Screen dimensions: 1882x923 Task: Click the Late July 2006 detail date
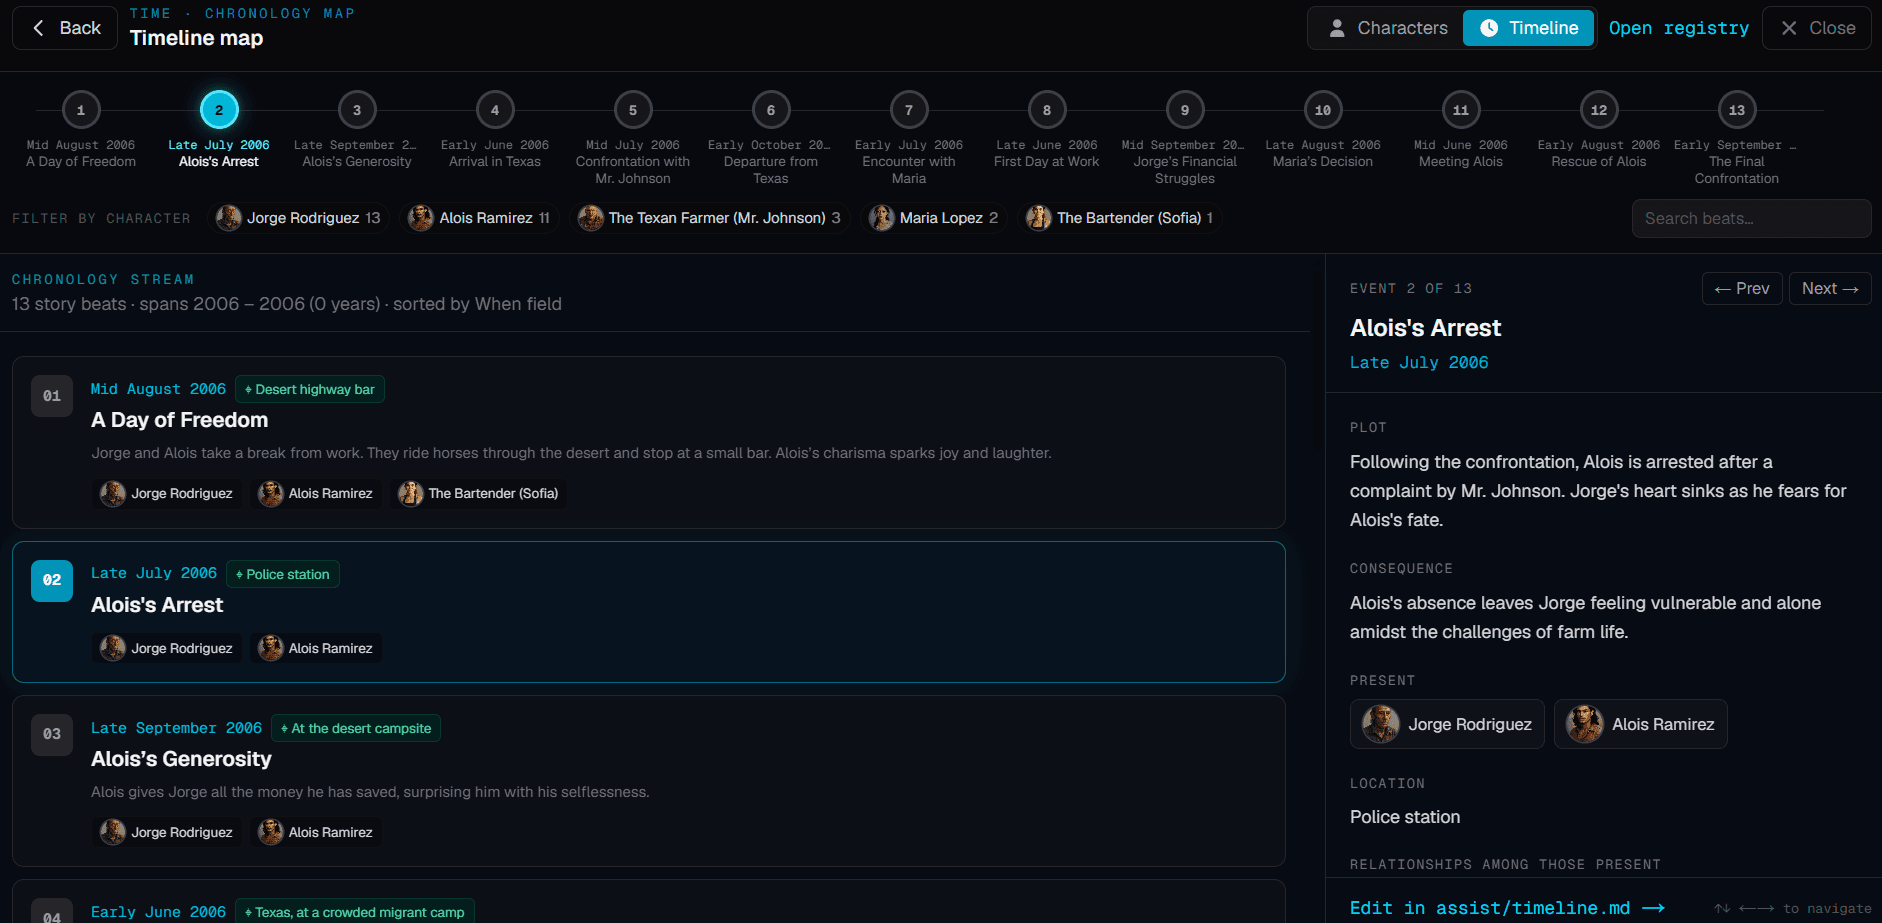pyautogui.click(x=1419, y=363)
